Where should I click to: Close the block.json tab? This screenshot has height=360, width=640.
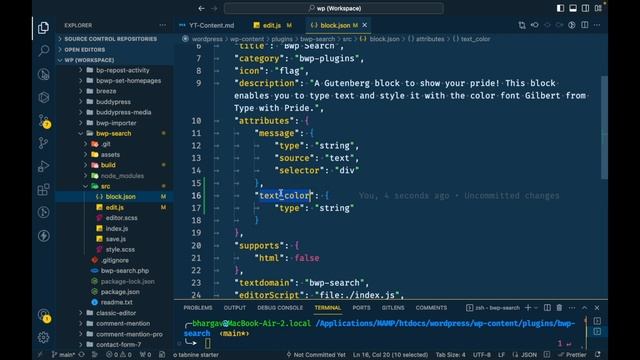pyautogui.click(x=364, y=25)
